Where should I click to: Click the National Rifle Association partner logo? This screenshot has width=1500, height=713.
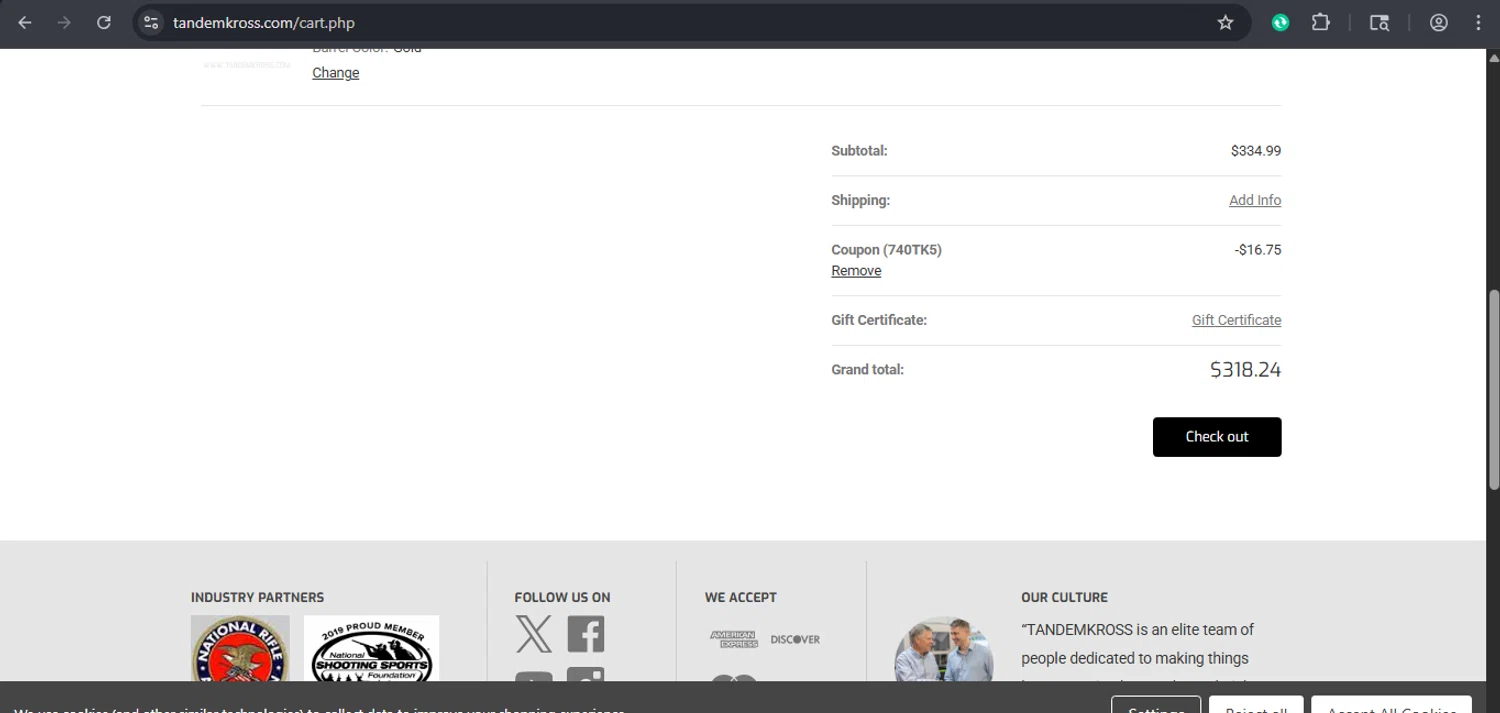(240, 648)
